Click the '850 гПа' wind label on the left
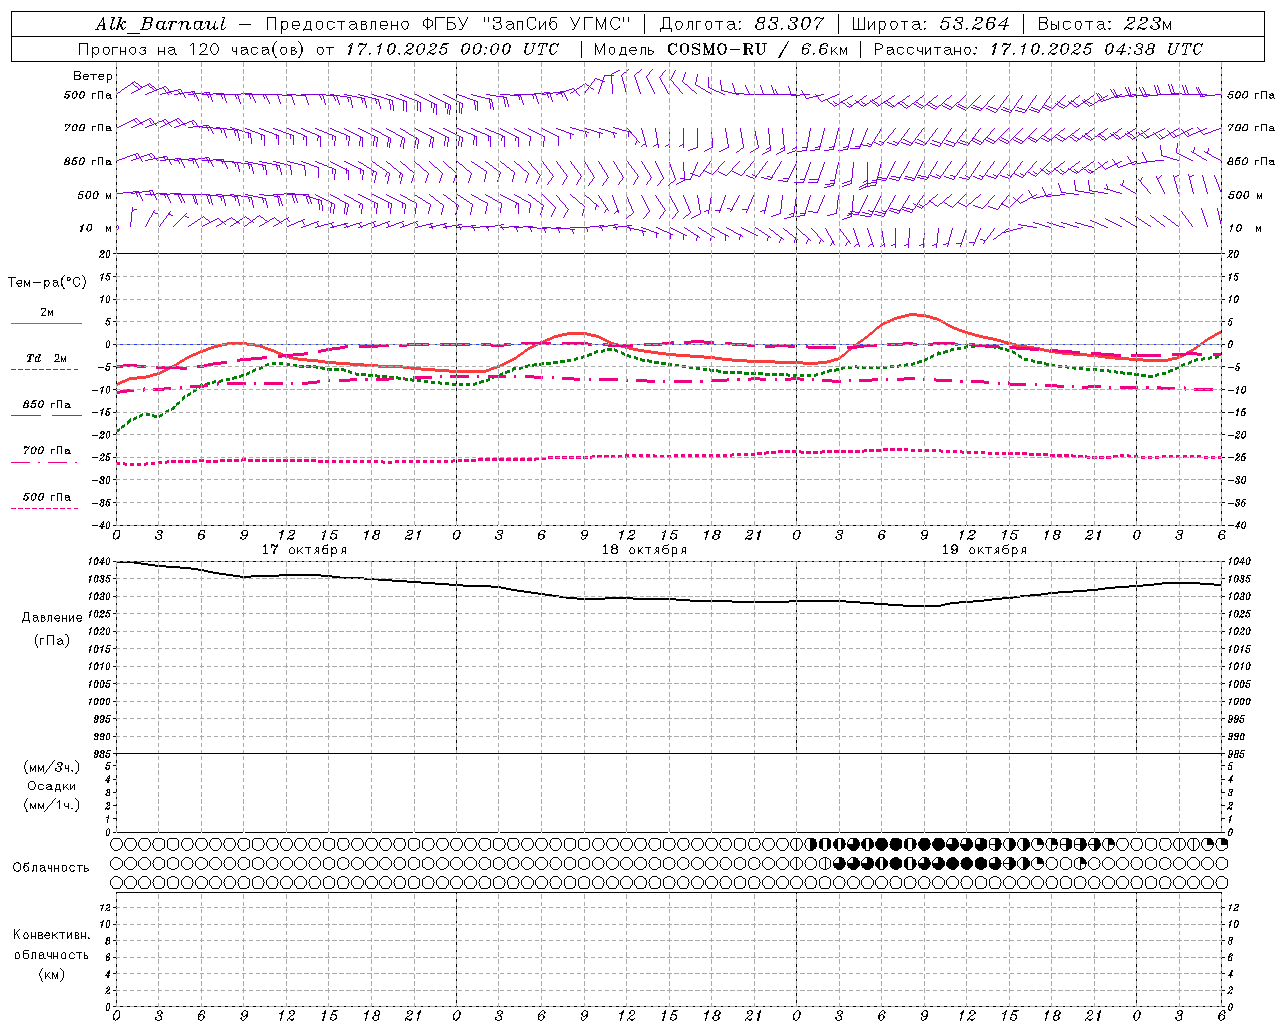Screen dimensions: 1280x1024 [88, 161]
